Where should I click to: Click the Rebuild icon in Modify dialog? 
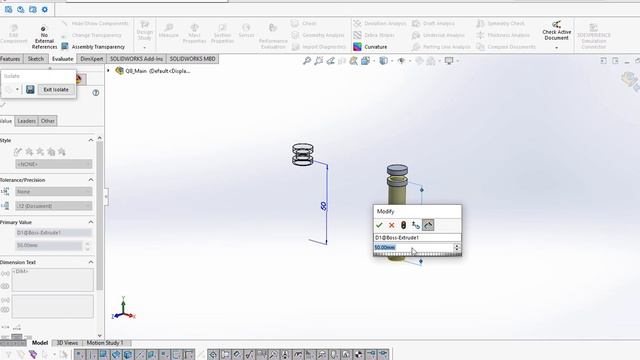coord(403,225)
